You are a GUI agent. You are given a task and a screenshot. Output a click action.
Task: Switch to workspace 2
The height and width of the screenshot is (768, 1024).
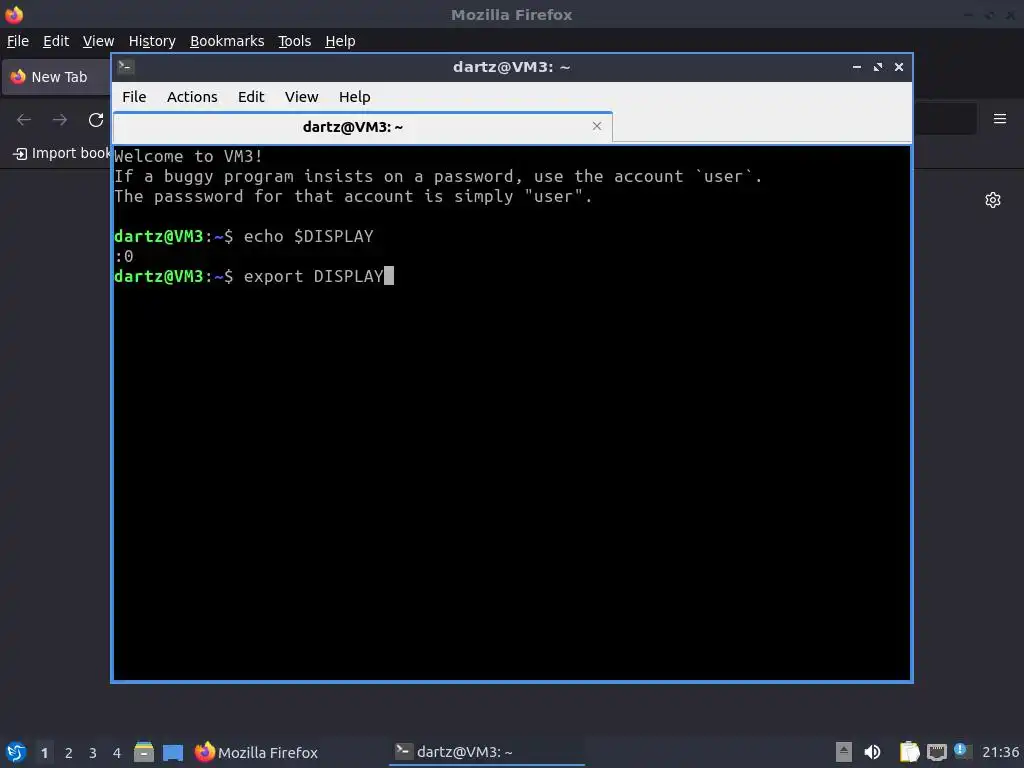(69, 753)
